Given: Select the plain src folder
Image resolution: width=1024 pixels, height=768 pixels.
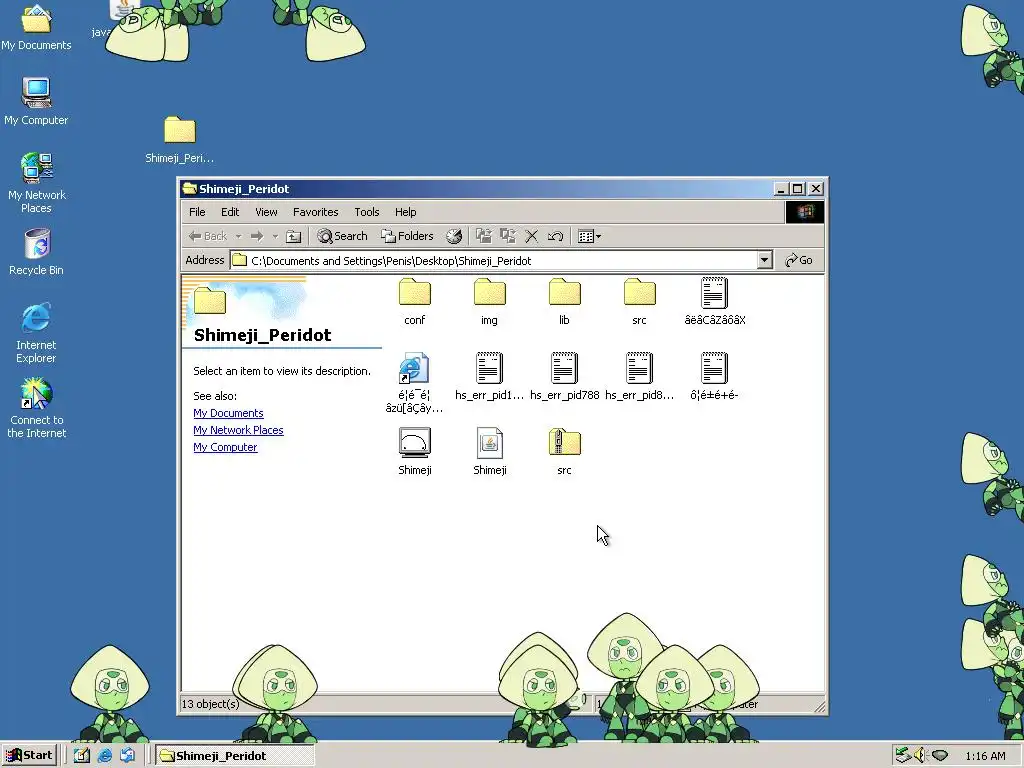Looking at the screenshot, I should 639,302.
